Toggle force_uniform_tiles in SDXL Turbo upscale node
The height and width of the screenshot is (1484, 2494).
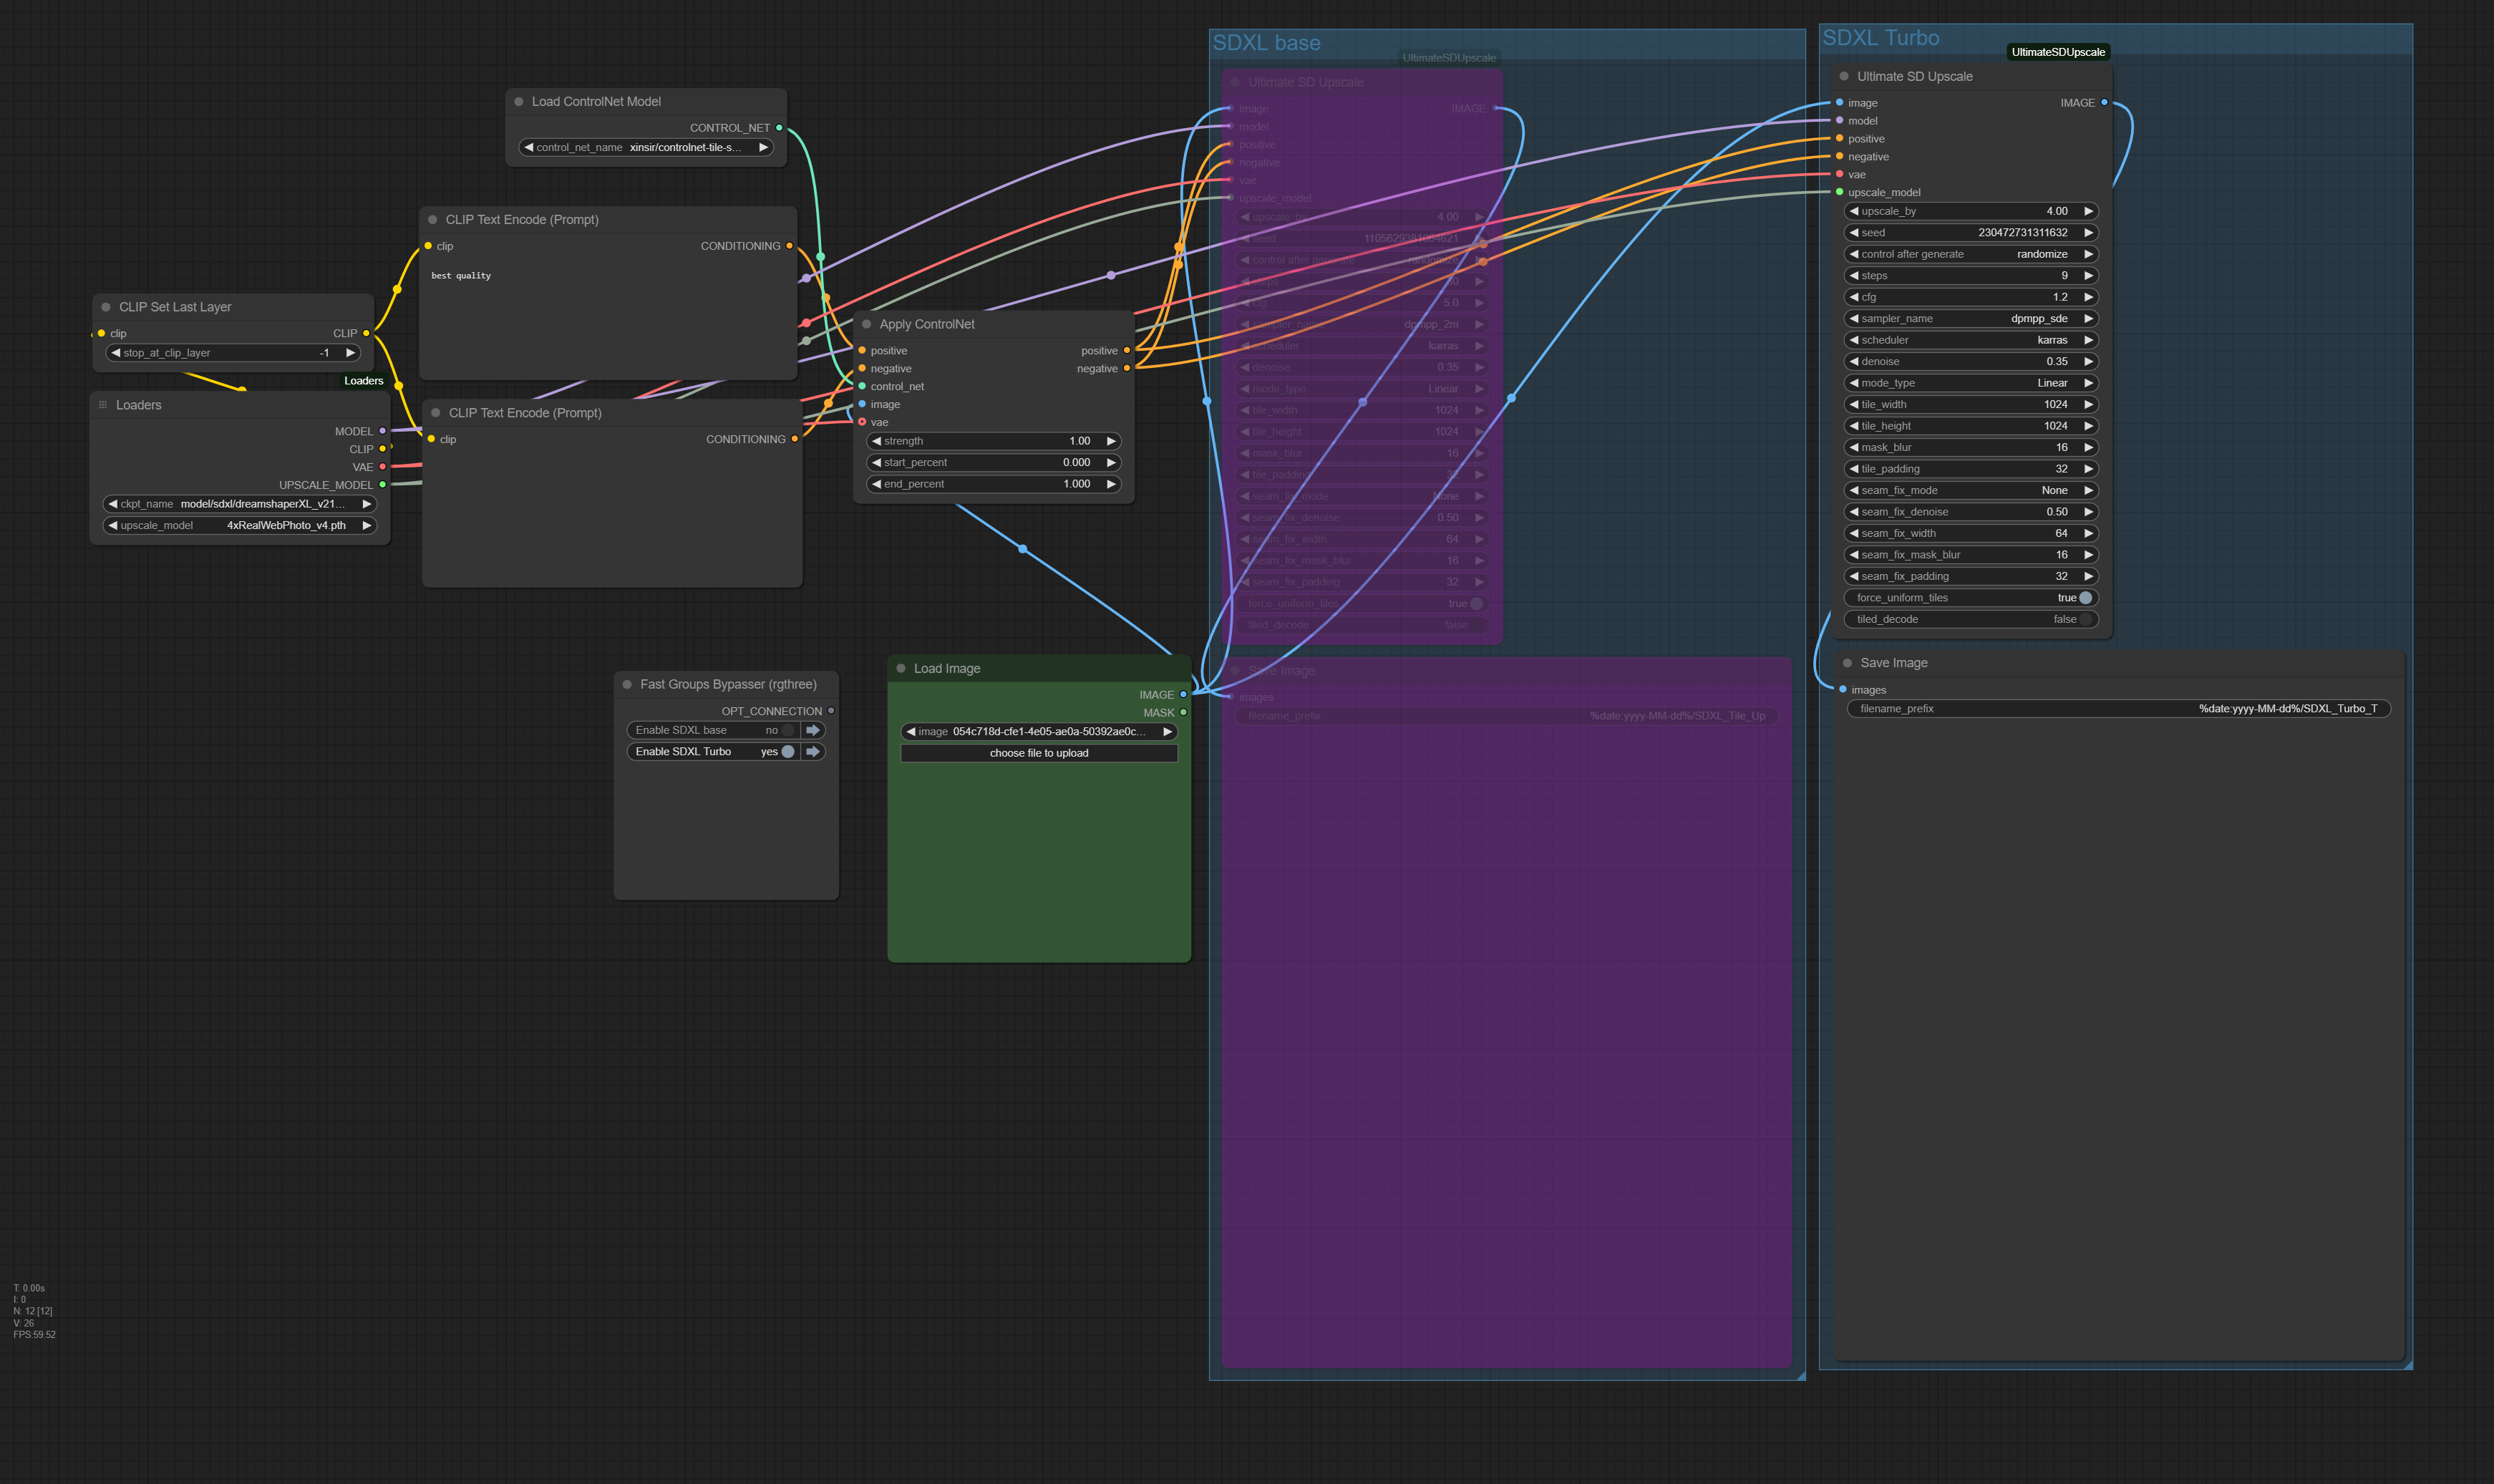2084,598
